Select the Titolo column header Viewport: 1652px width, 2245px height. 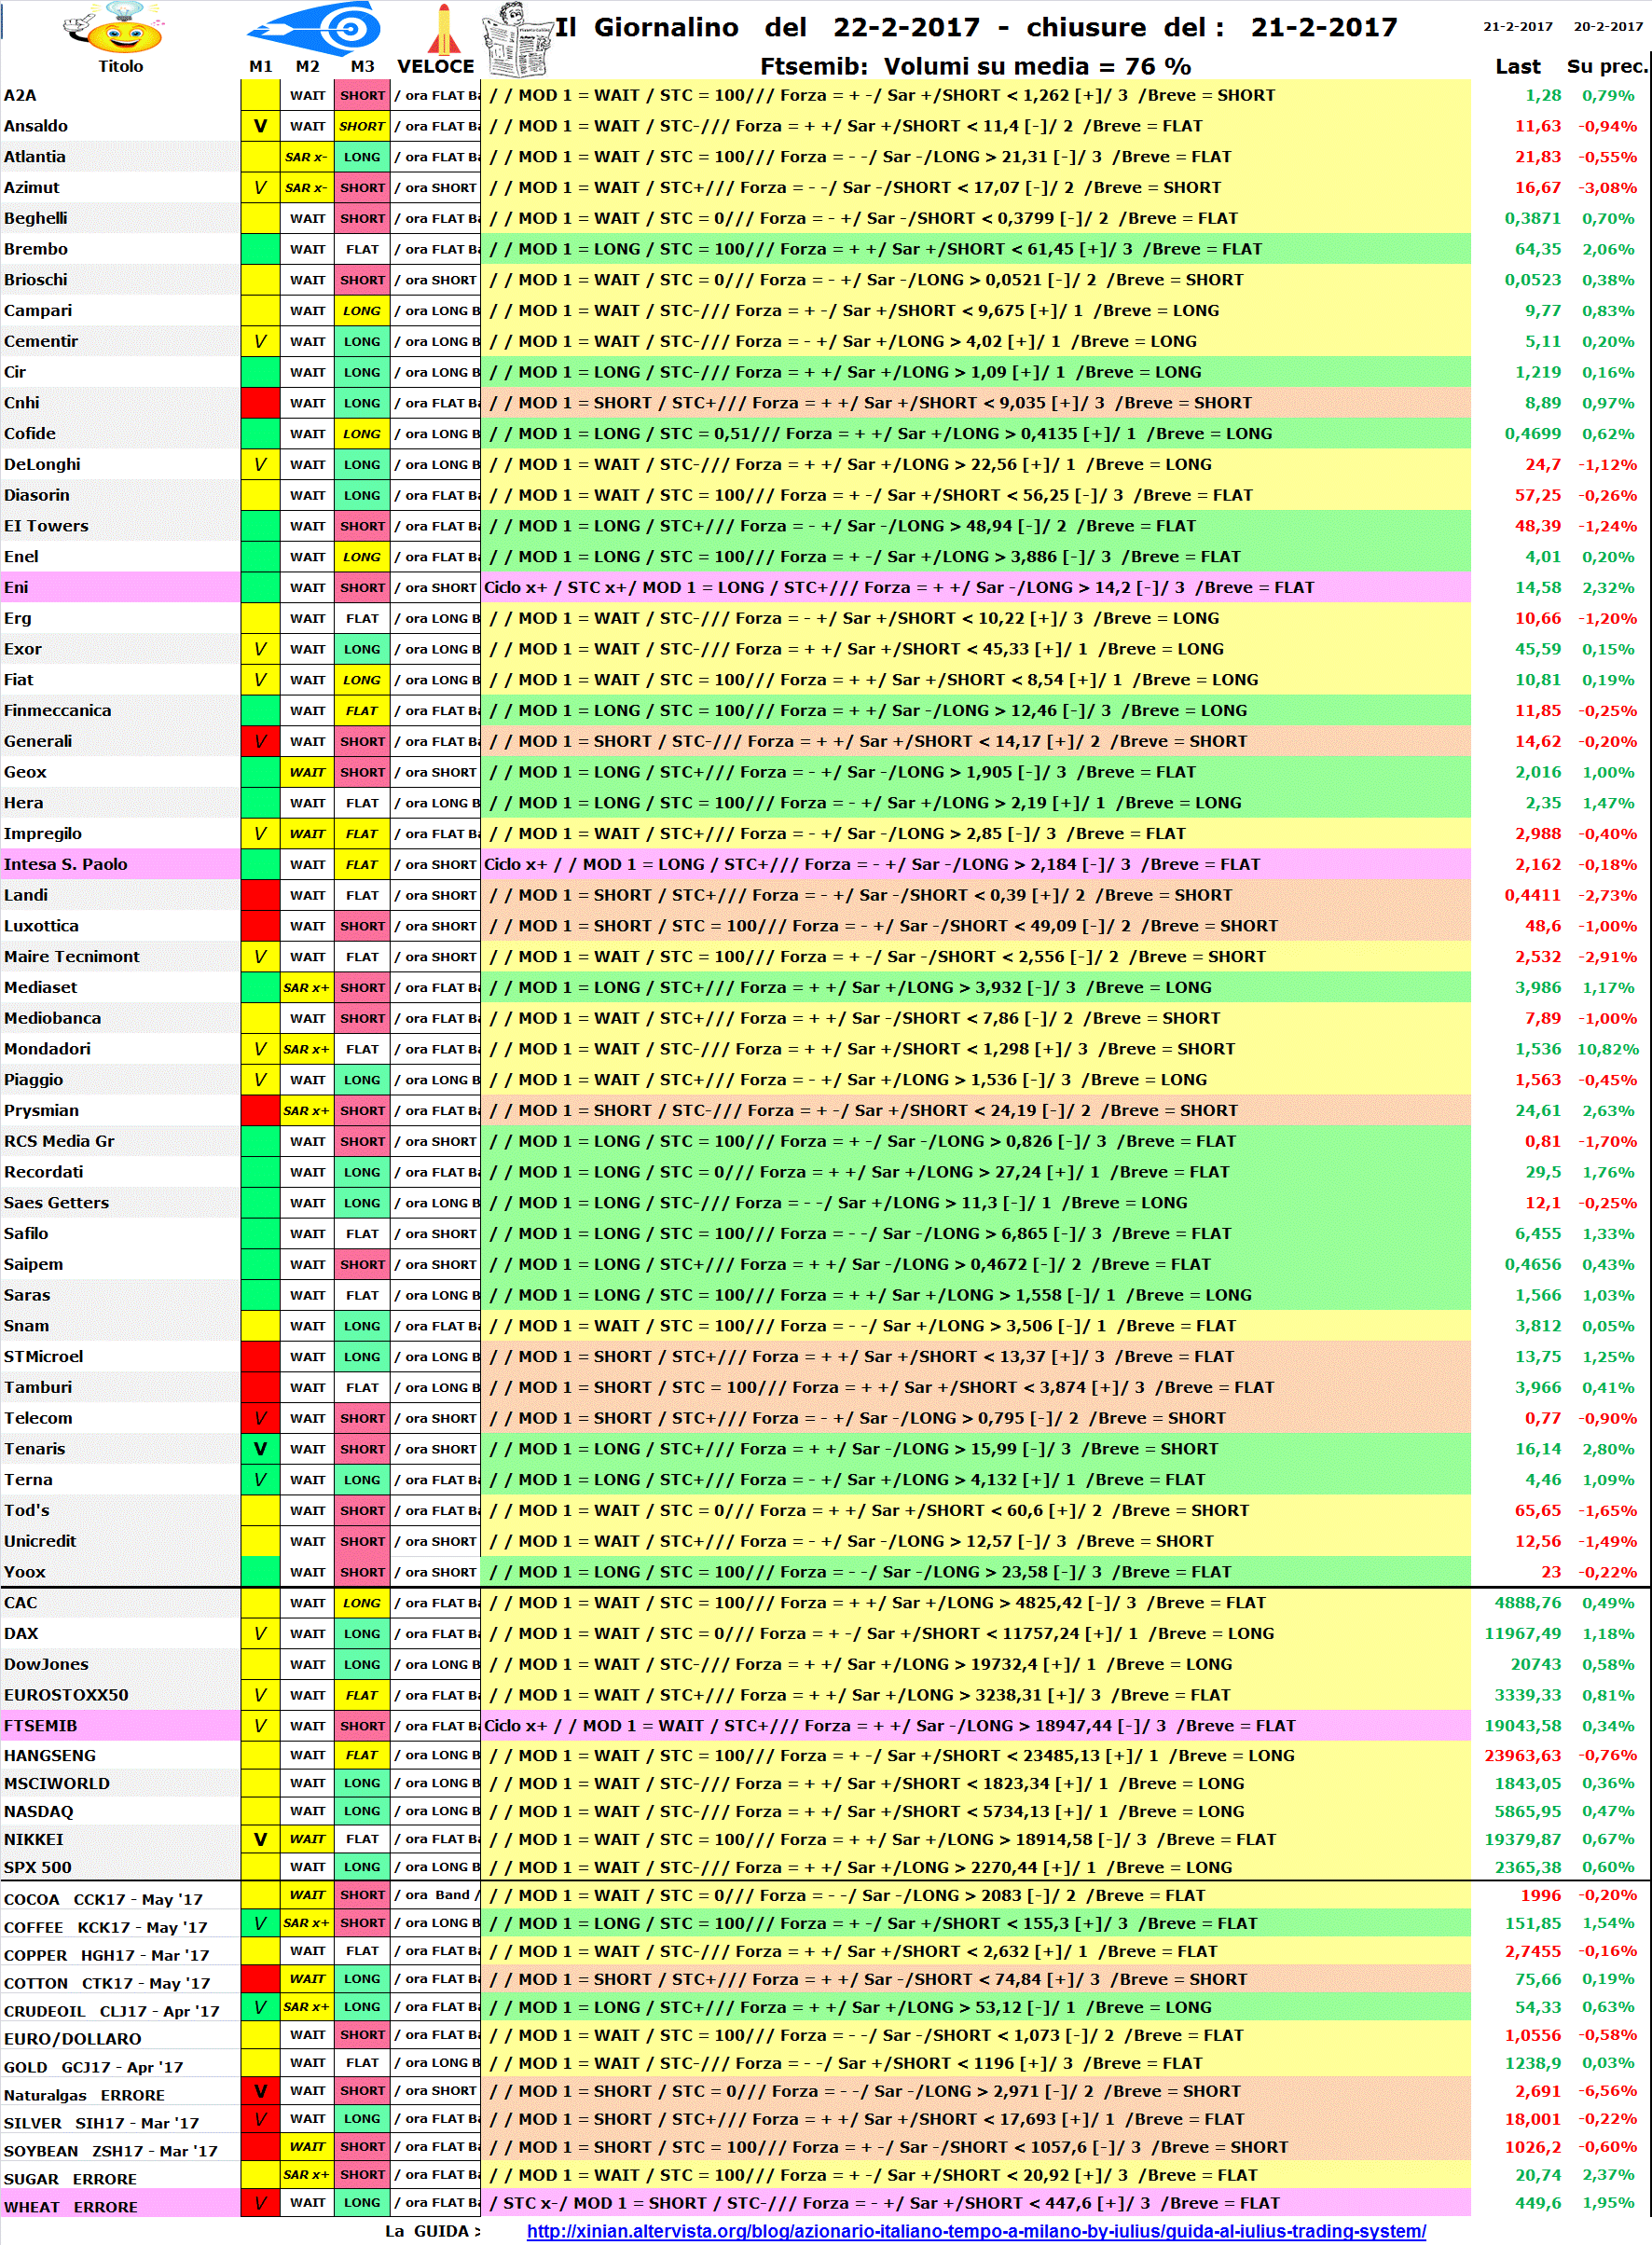point(120,66)
